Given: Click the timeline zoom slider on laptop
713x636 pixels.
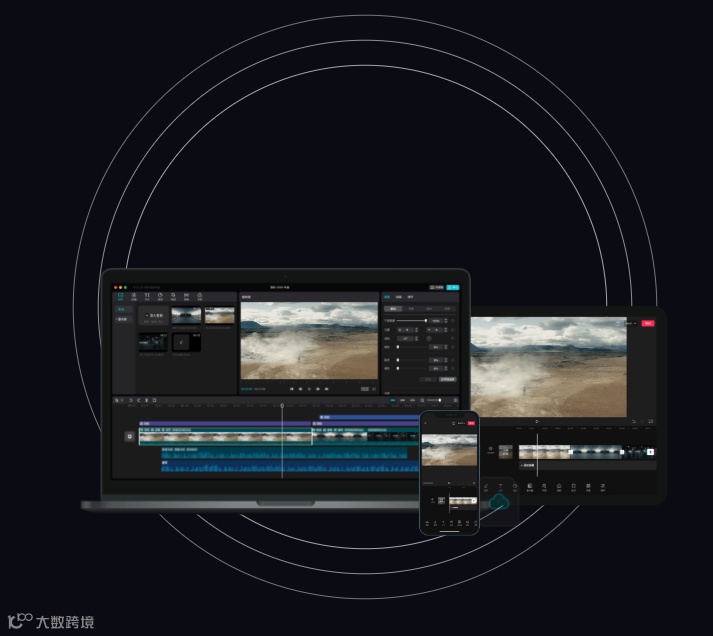Looking at the screenshot, I should point(434,401).
